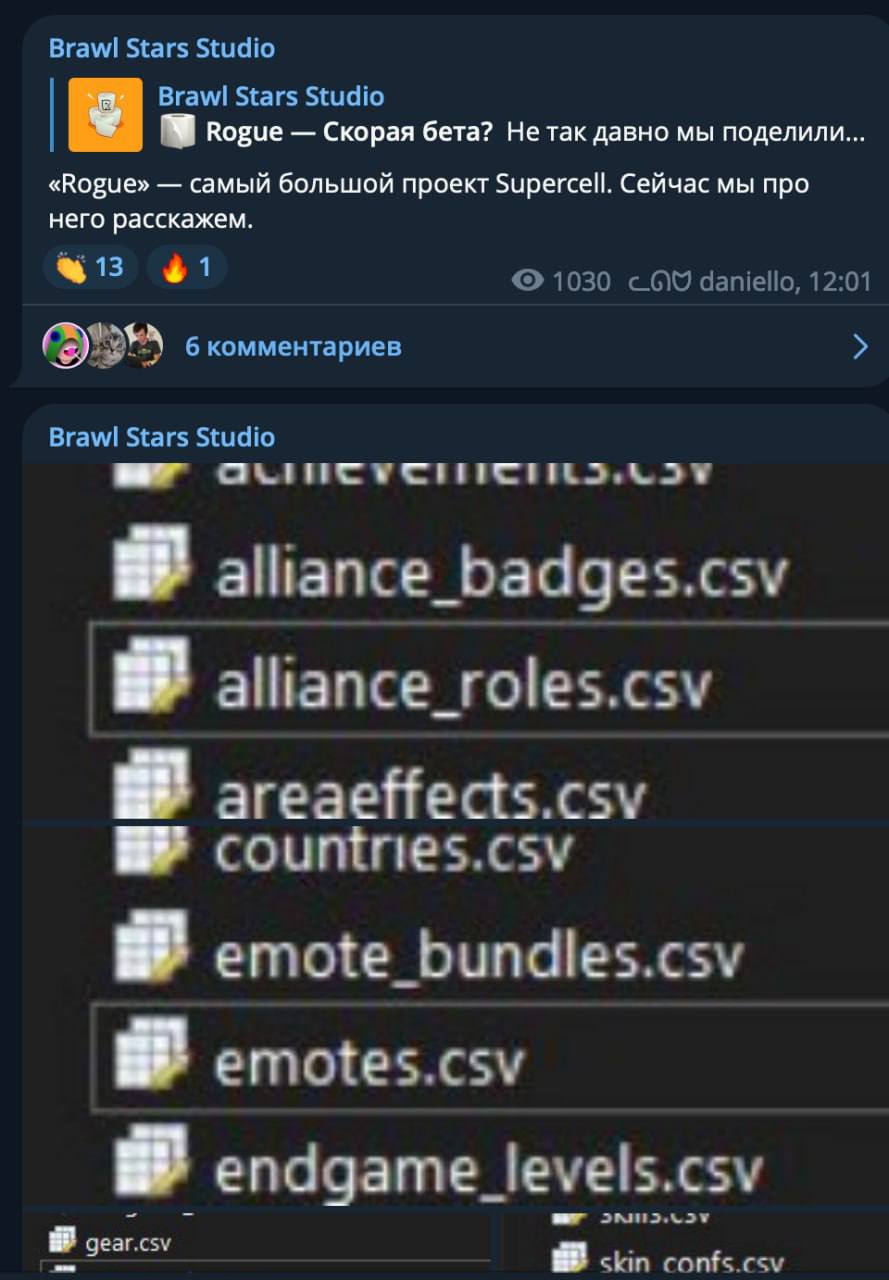This screenshot has height=1280, width=889.
Task: Open the Rogue quoted post thumbnail
Action: tap(105, 115)
